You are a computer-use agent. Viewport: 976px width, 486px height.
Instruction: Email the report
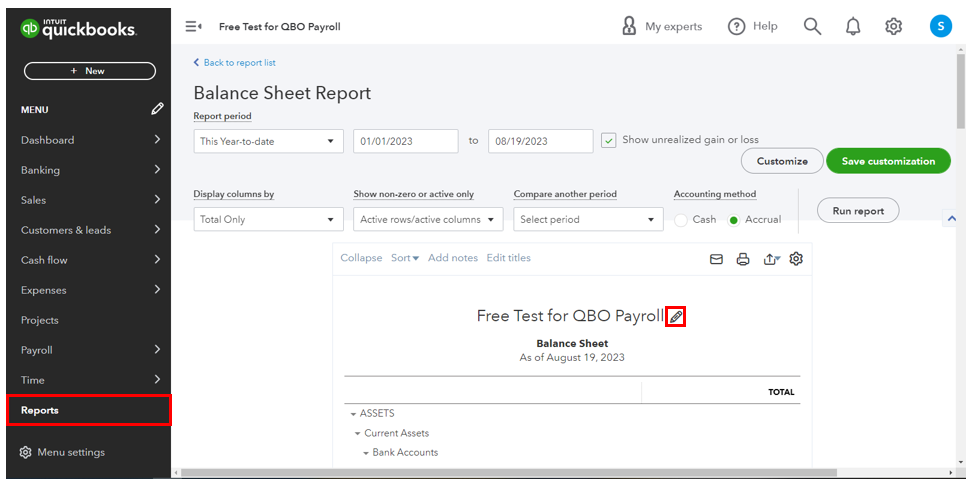coord(716,259)
